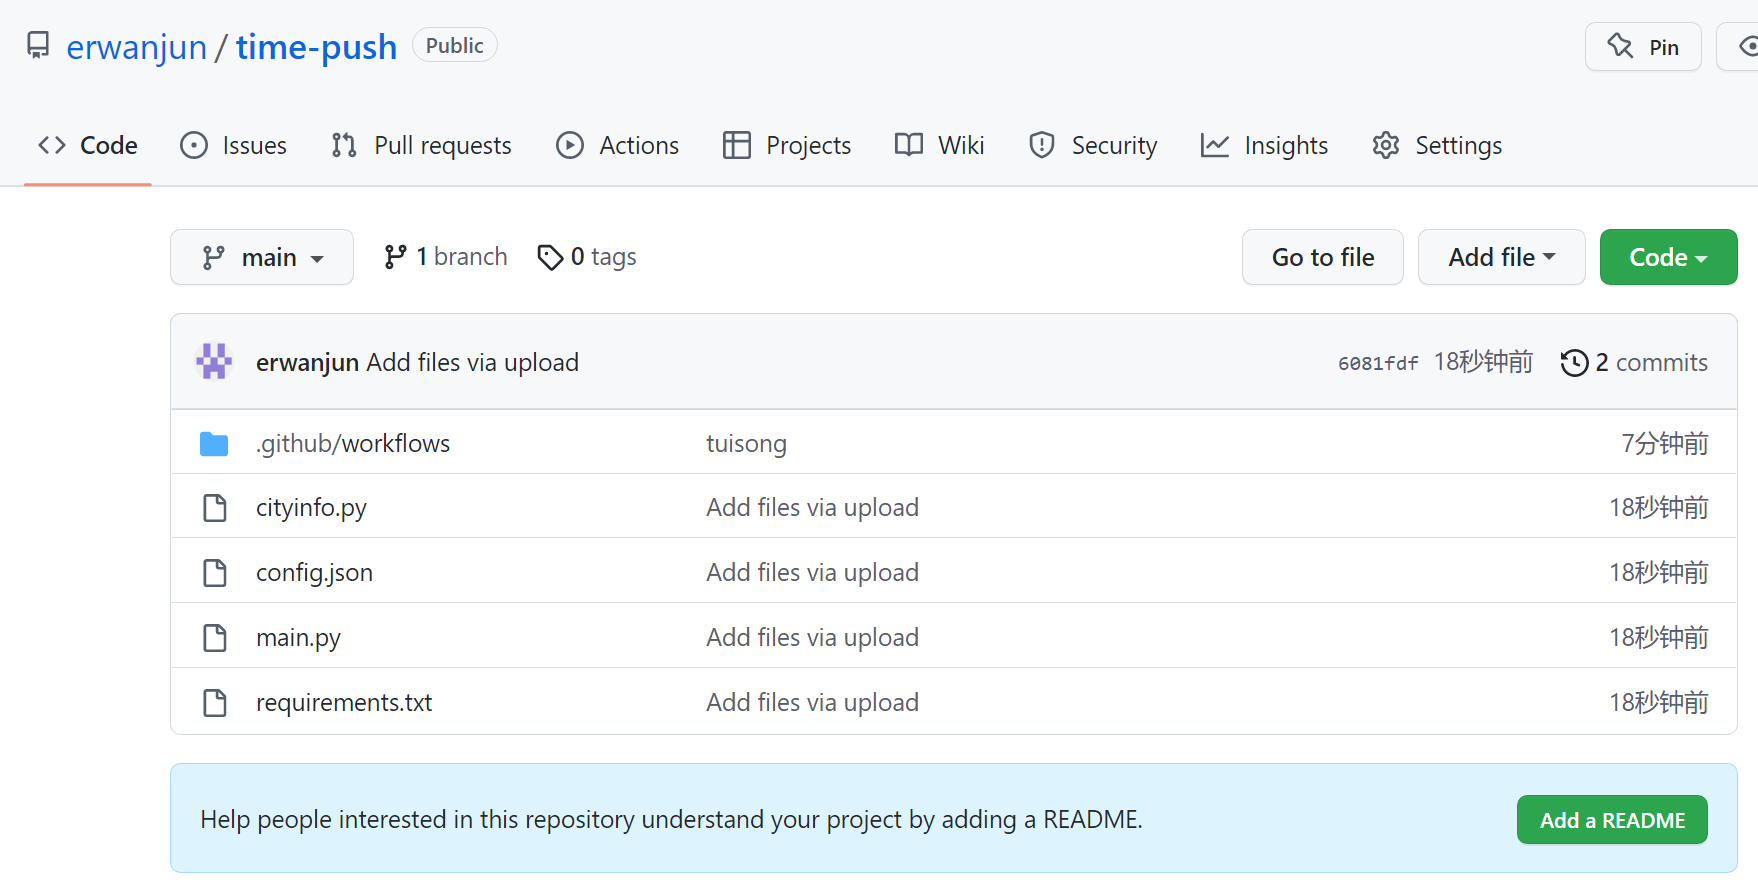Open the Pull requests tab

point(421,145)
